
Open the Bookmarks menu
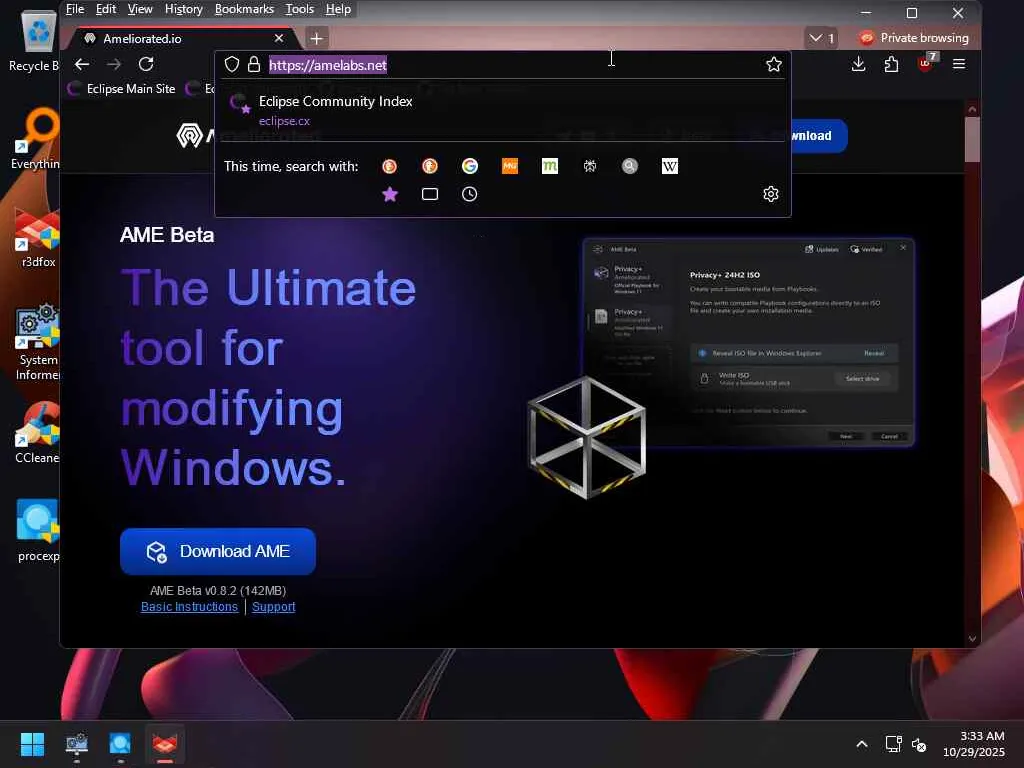[x=244, y=9]
